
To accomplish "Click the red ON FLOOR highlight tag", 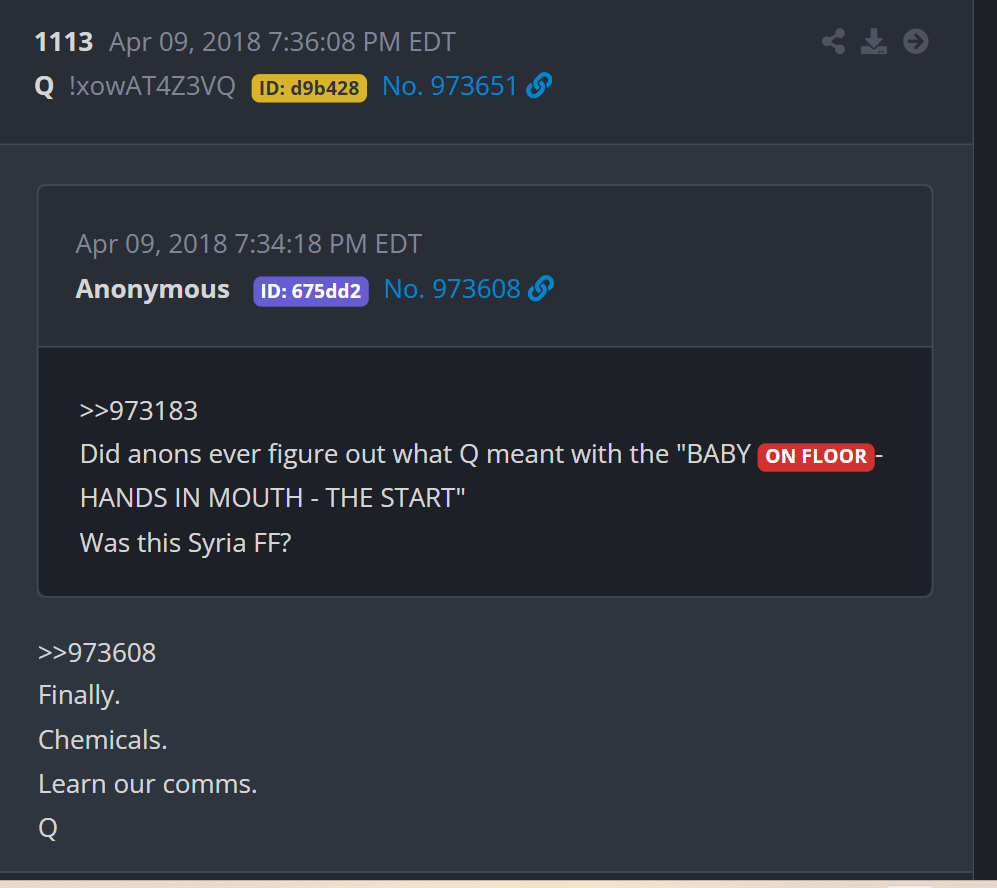I will pyautogui.click(x=816, y=456).
